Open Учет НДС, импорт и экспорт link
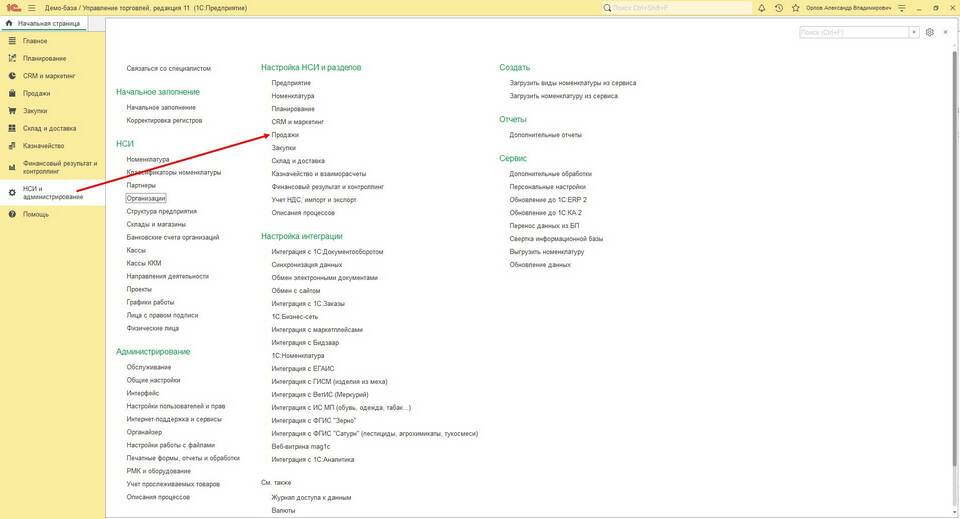Image resolution: width=960 pixels, height=519 pixels. 314,200
